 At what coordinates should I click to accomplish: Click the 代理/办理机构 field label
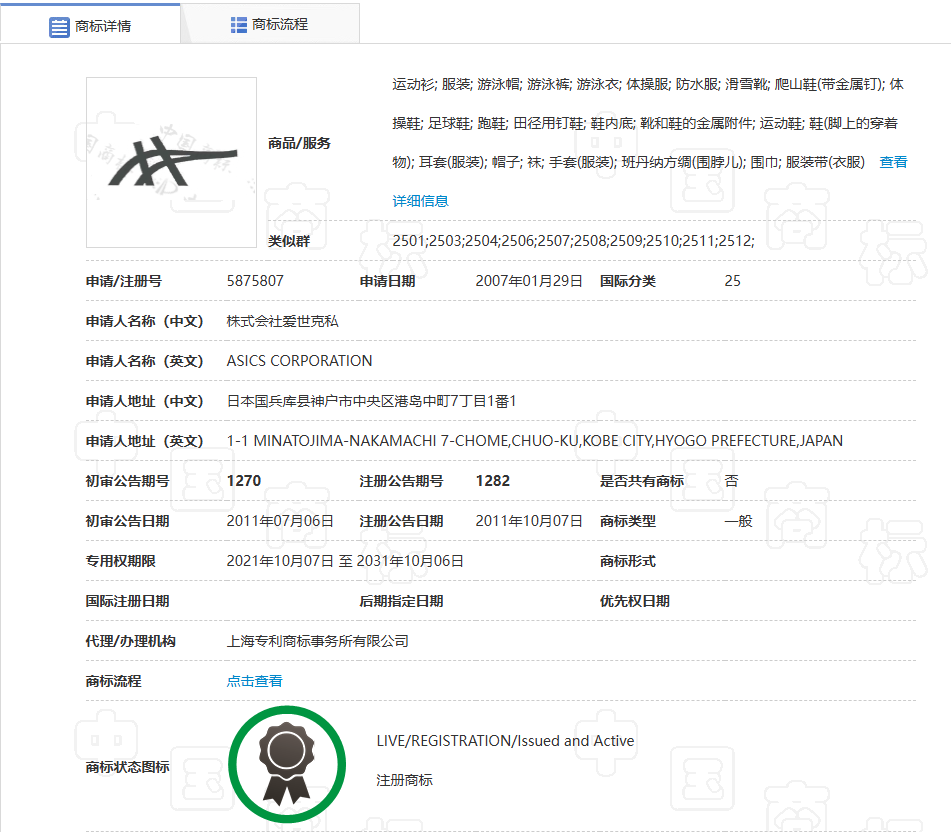click(130, 641)
